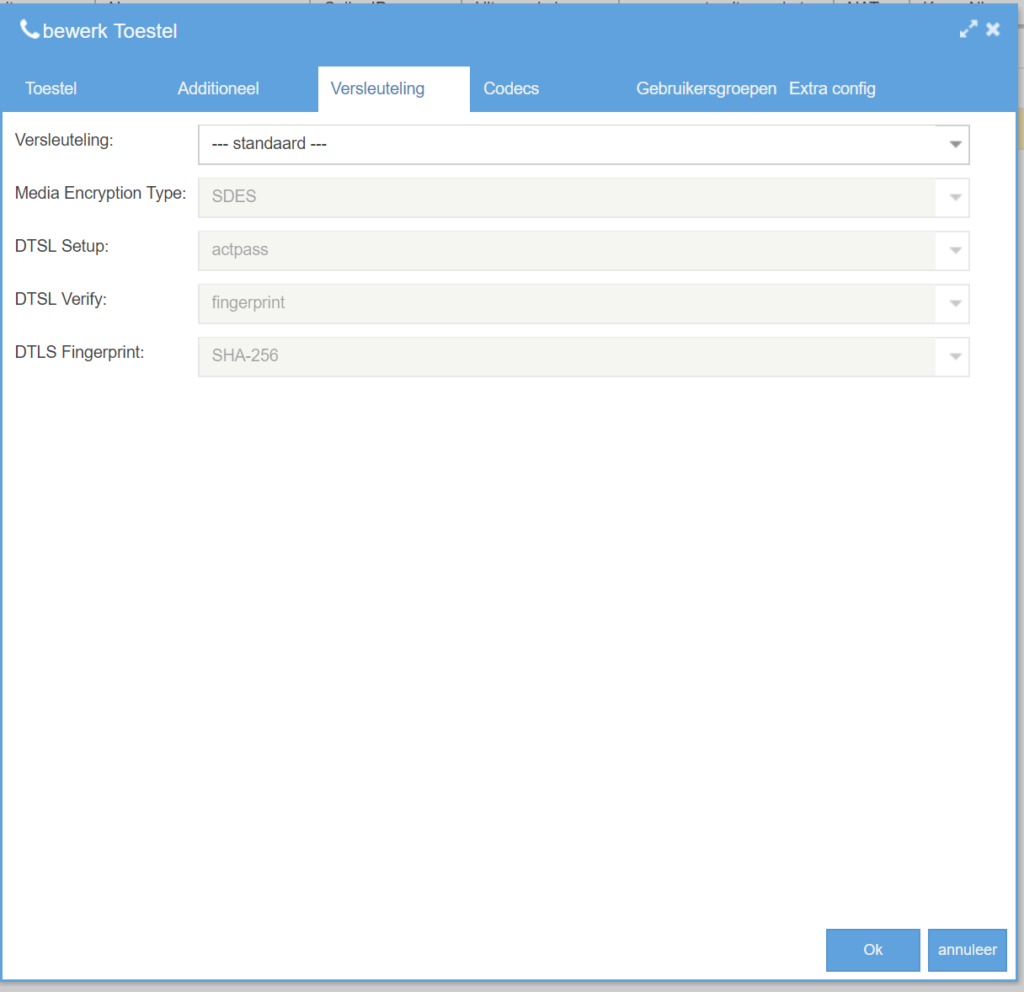Maximize the bewerk Toestel dialog

pyautogui.click(x=967, y=30)
